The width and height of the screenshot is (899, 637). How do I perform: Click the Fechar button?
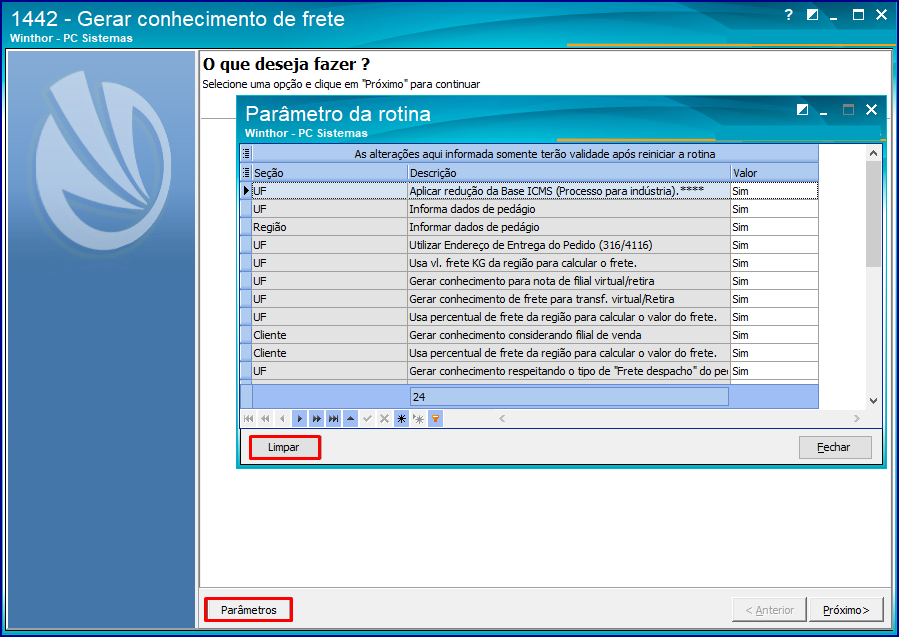[835, 447]
